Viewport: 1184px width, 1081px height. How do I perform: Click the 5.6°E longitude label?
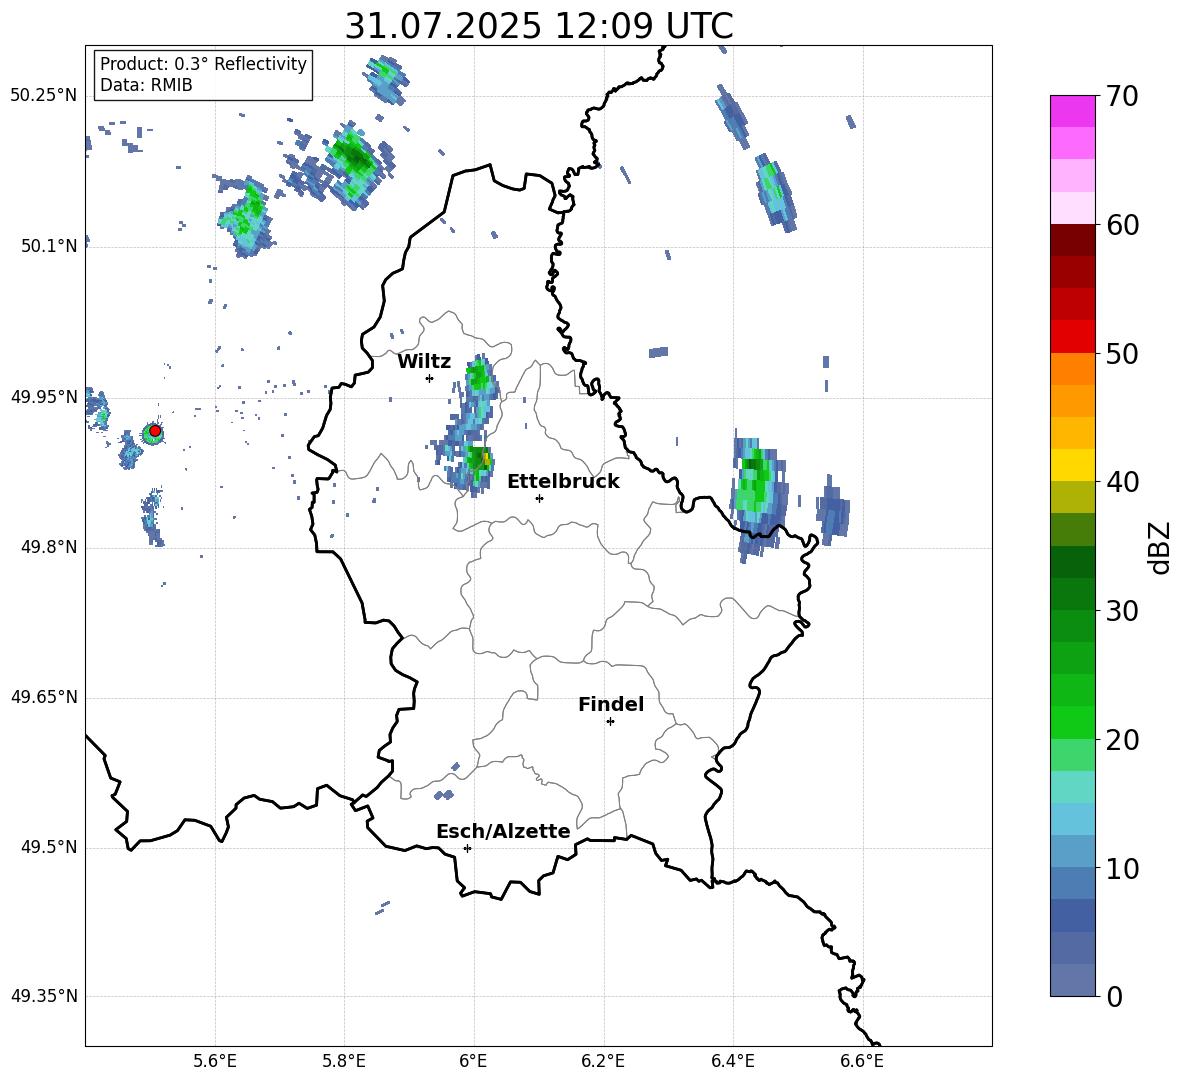click(x=215, y=1061)
